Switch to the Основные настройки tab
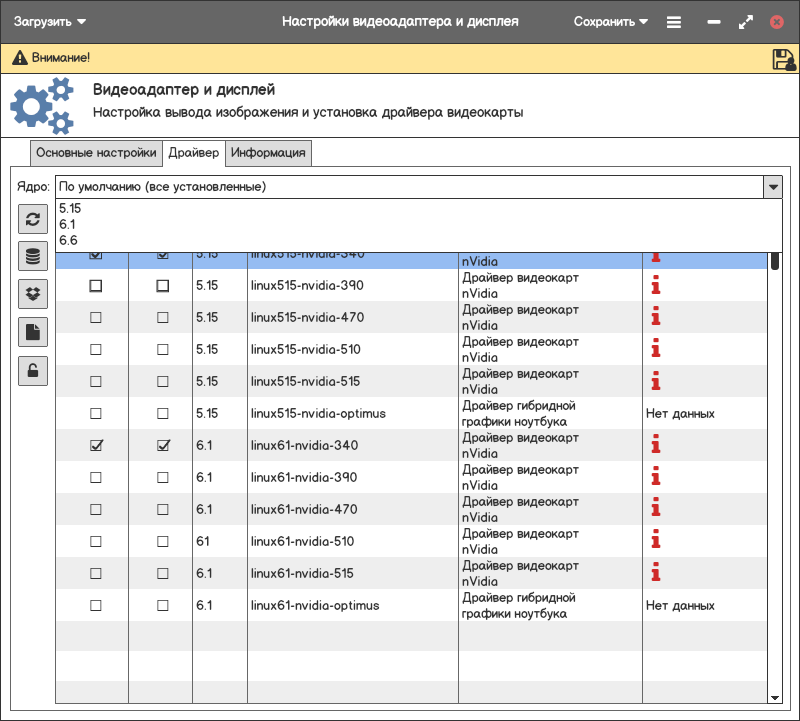The image size is (800, 721). click(97, 153)
